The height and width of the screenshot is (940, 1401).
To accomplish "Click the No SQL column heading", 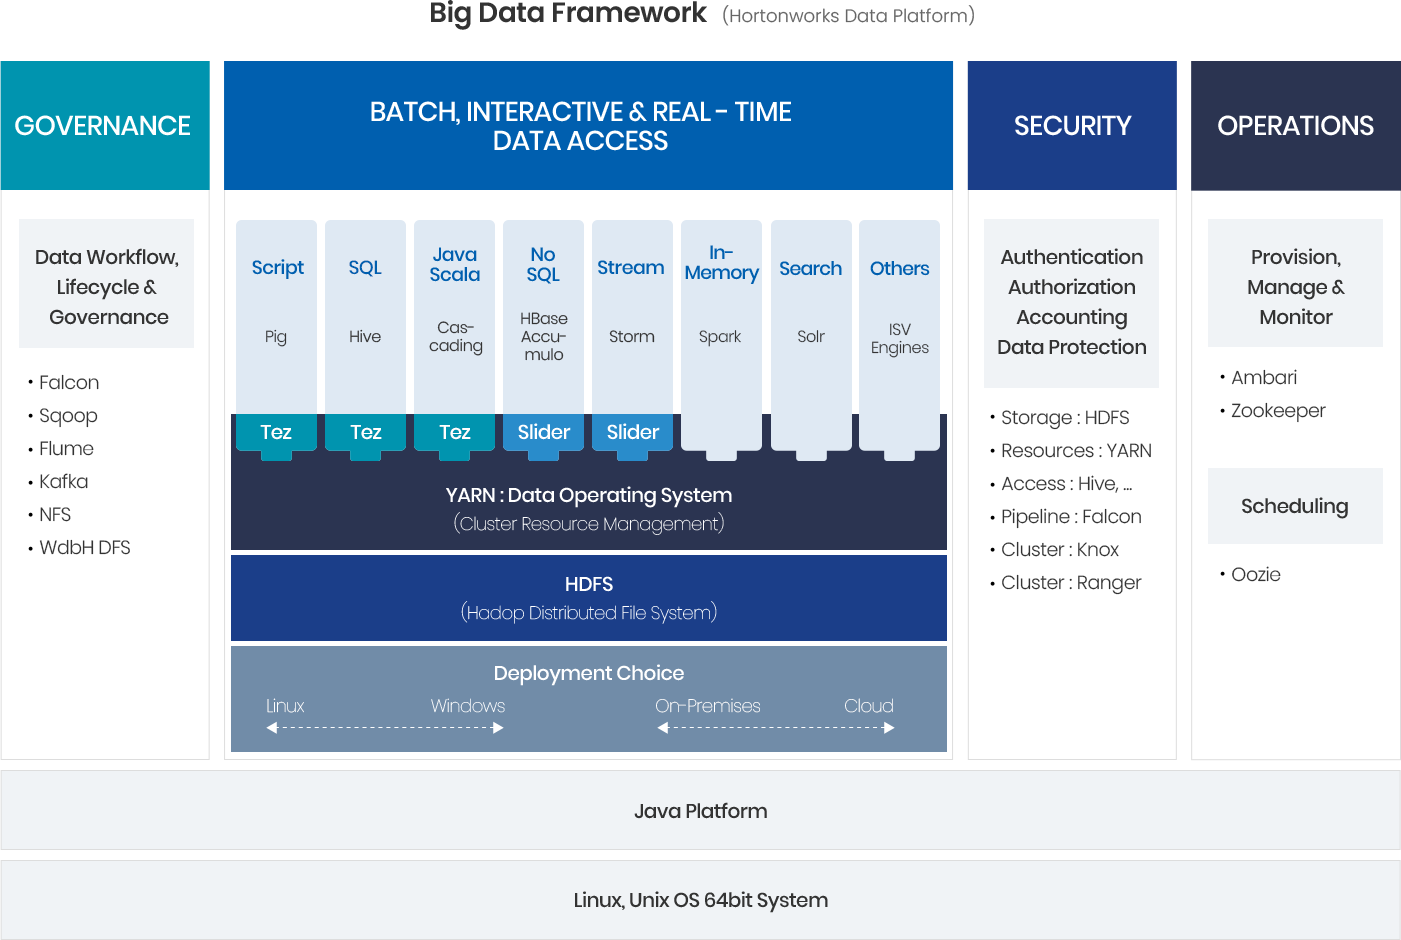I will 543,265.
